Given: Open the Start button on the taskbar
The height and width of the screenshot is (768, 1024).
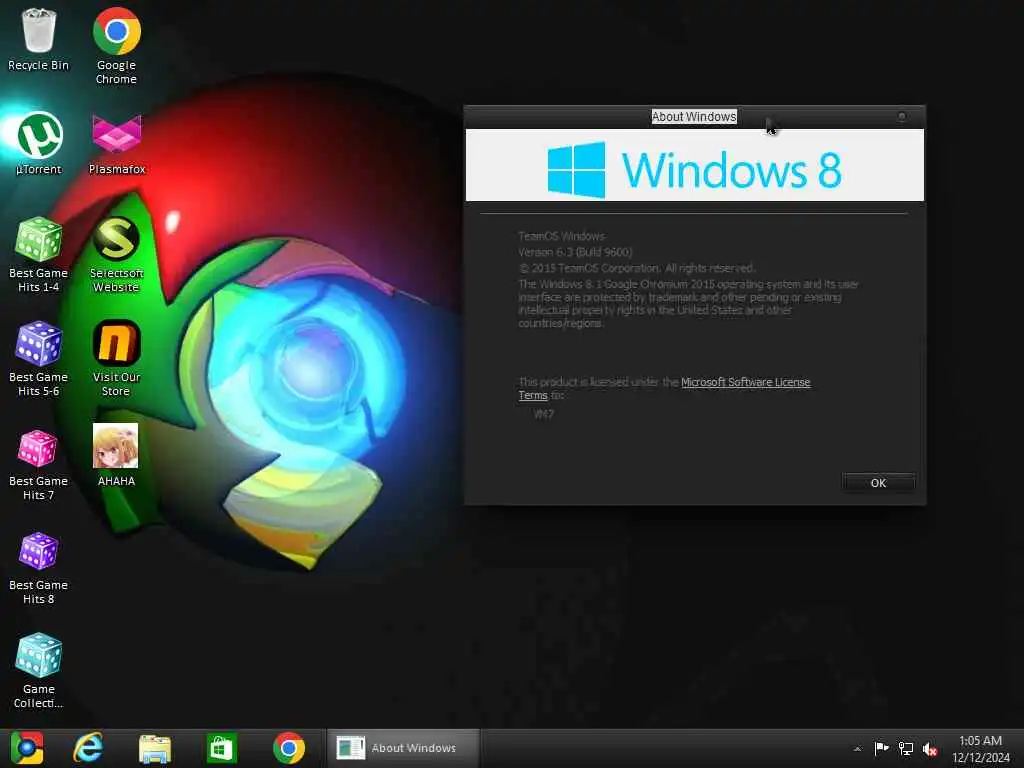Looking at the screenshot, I should pyautogui.click(x=27, y=748).
